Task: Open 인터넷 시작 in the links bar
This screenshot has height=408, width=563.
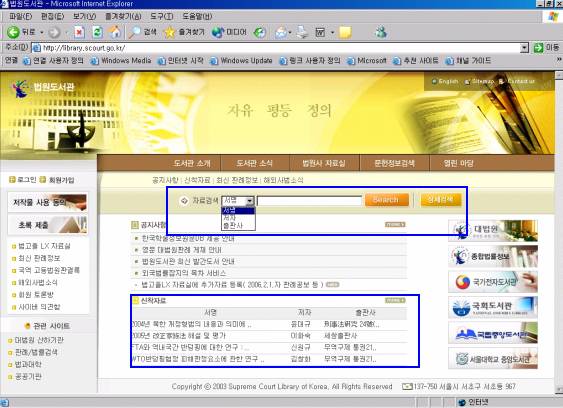Action: (181, 61)
